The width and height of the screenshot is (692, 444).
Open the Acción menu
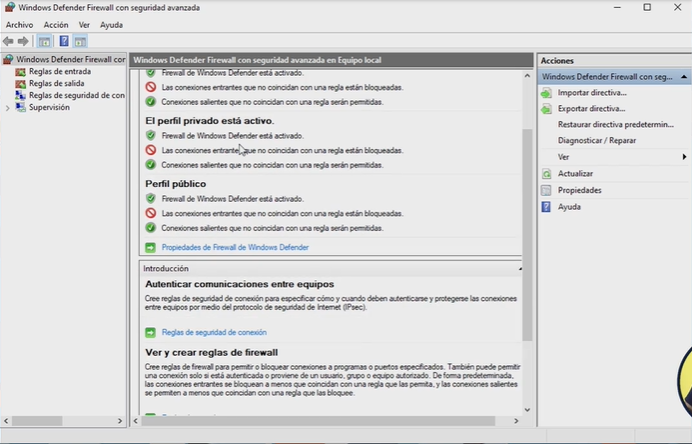56,25
